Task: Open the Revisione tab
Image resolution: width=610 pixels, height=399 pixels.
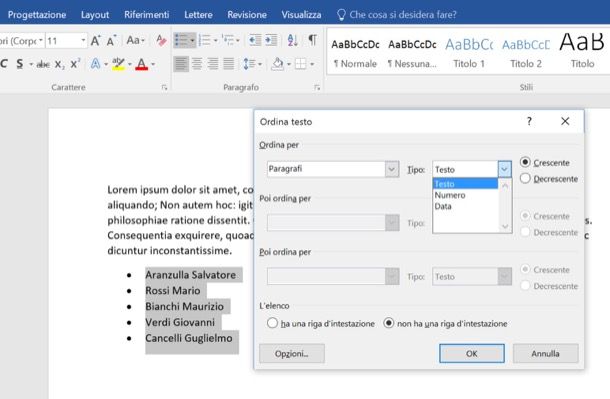Action: tap(247, 15)
